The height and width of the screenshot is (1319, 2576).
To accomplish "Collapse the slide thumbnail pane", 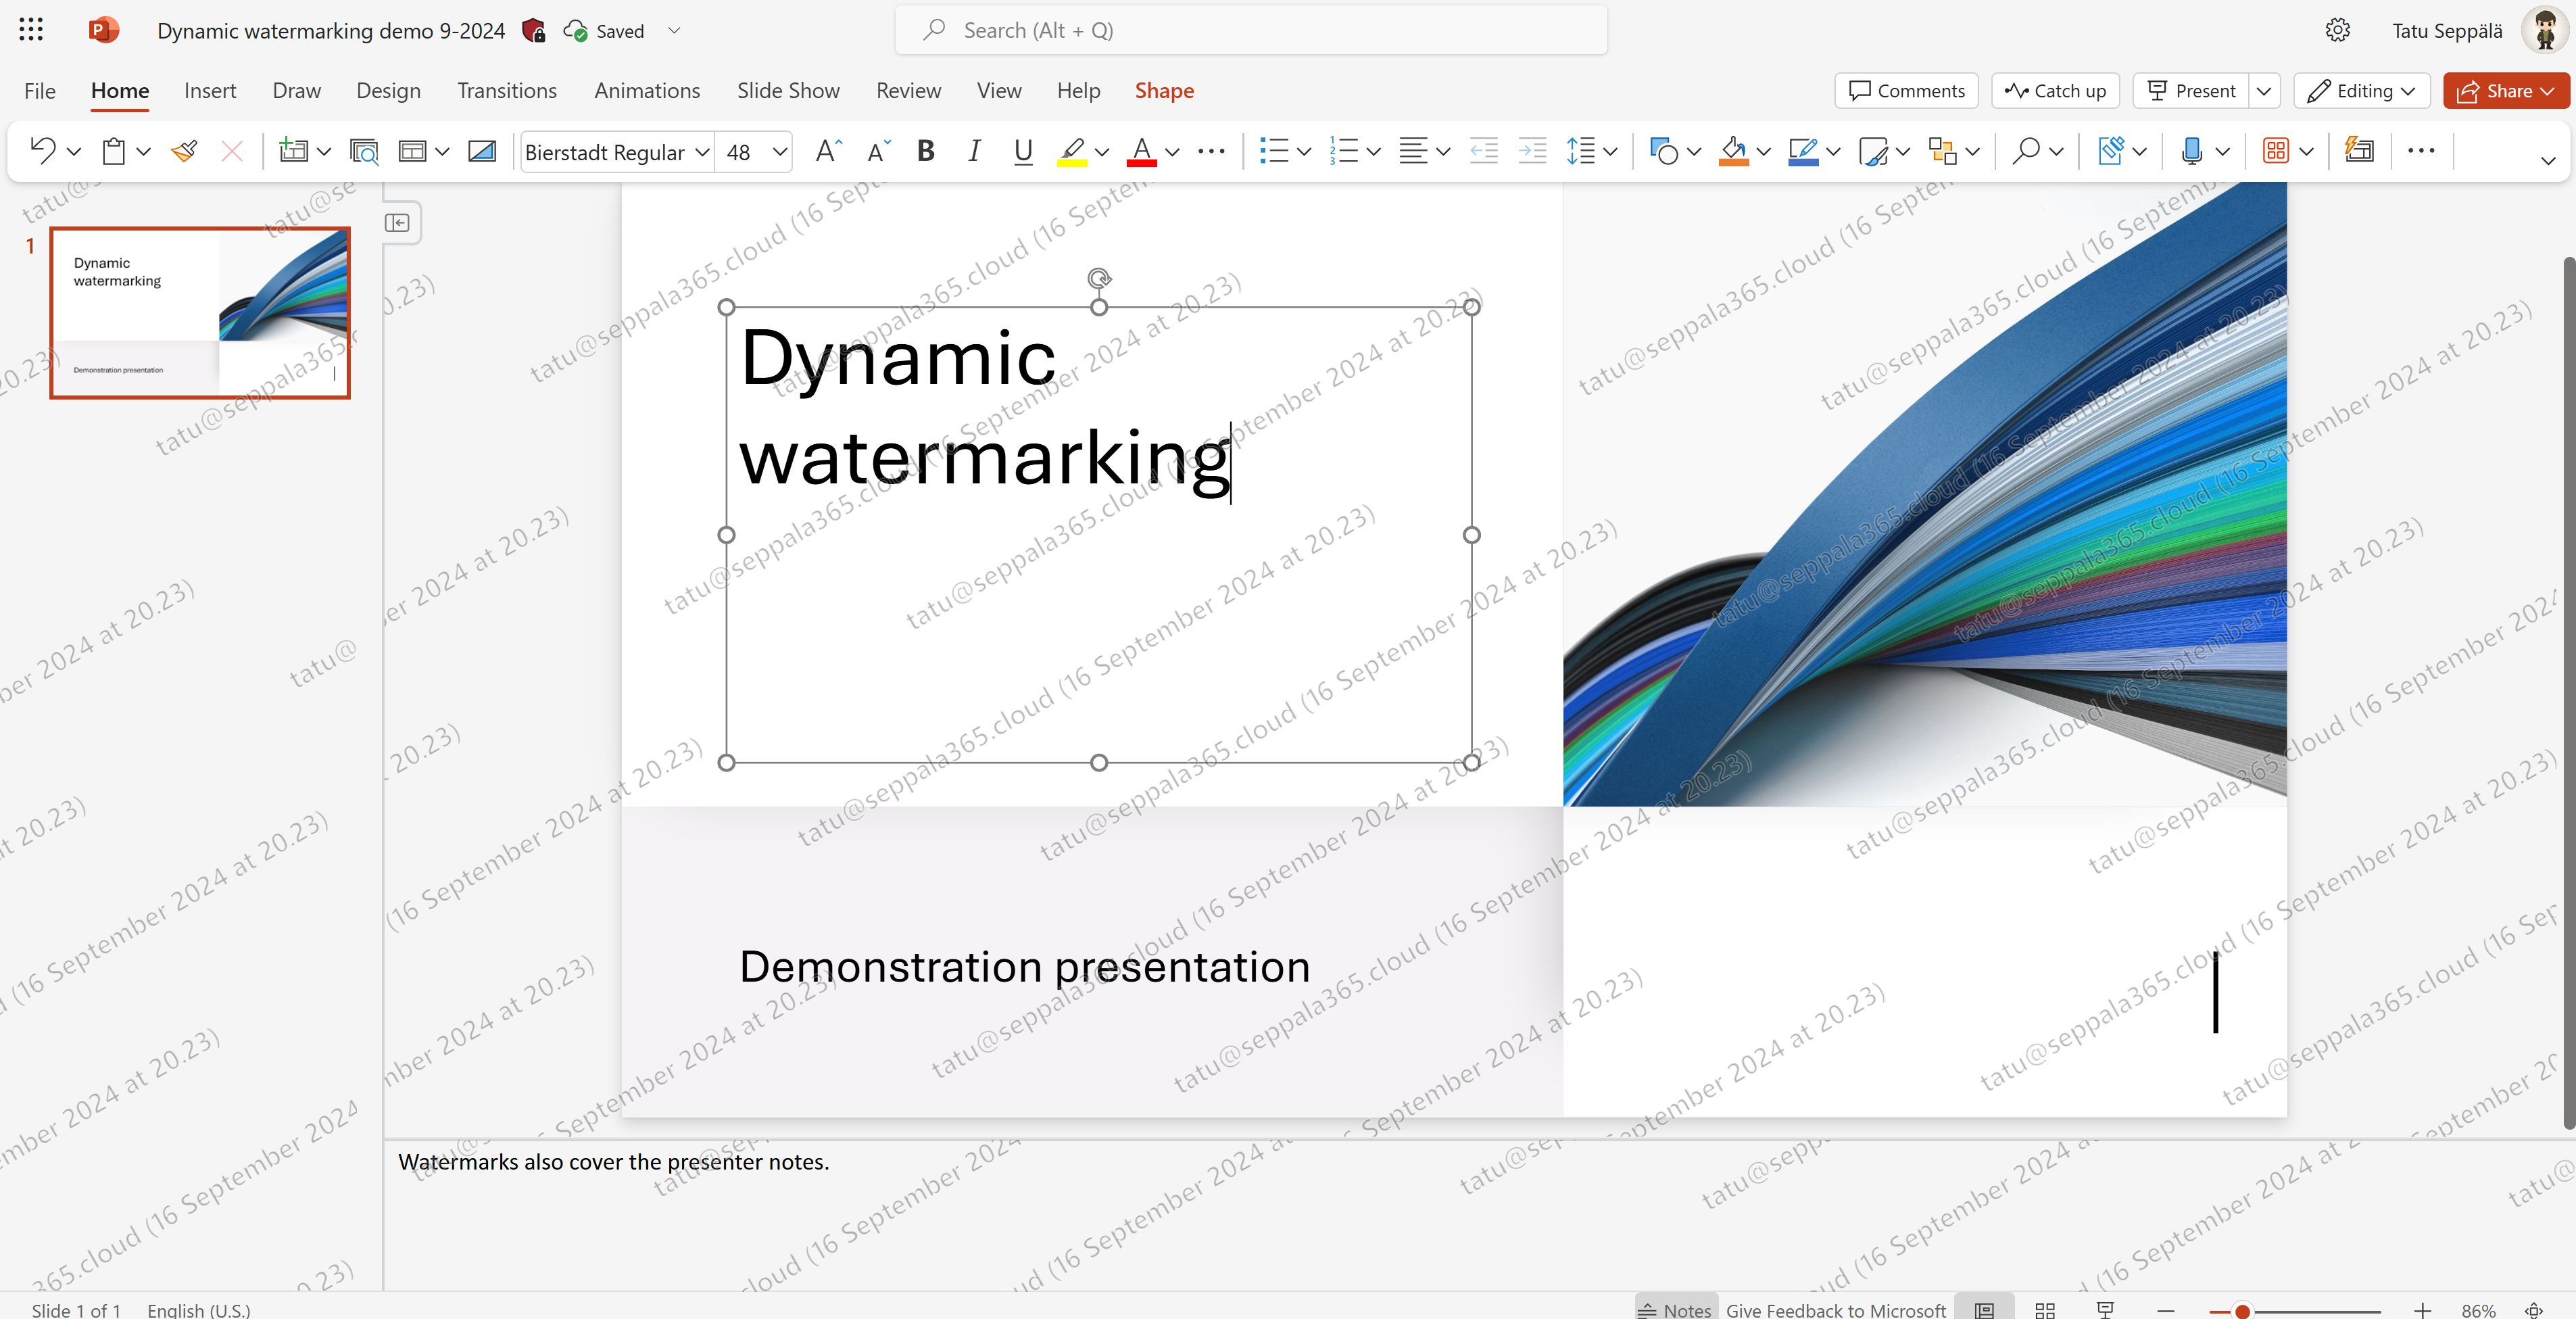I will point(397,222).
